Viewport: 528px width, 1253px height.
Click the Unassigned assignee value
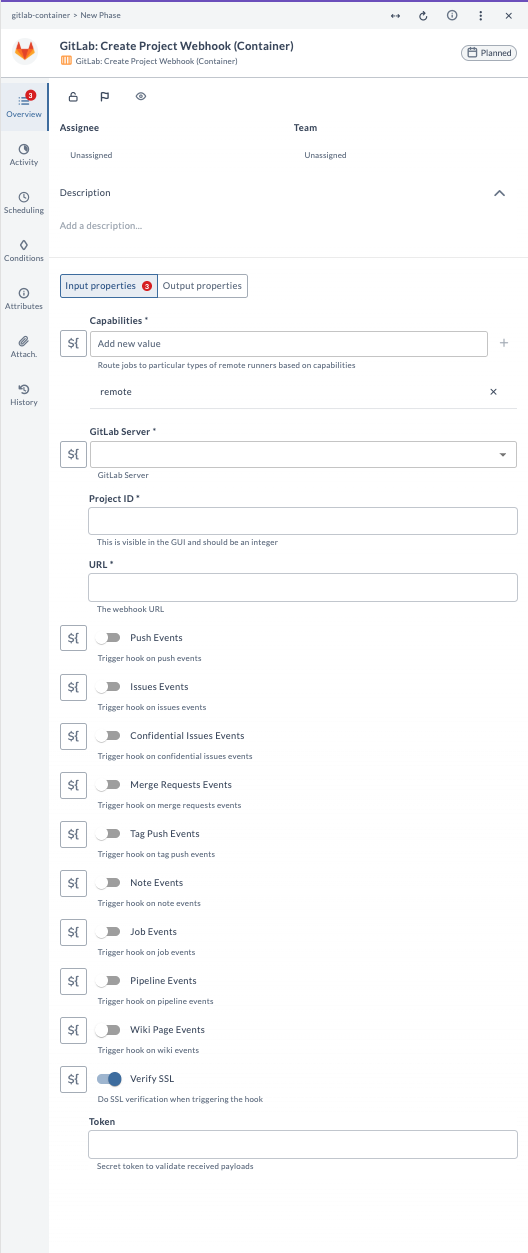click(x=91, y=156)
